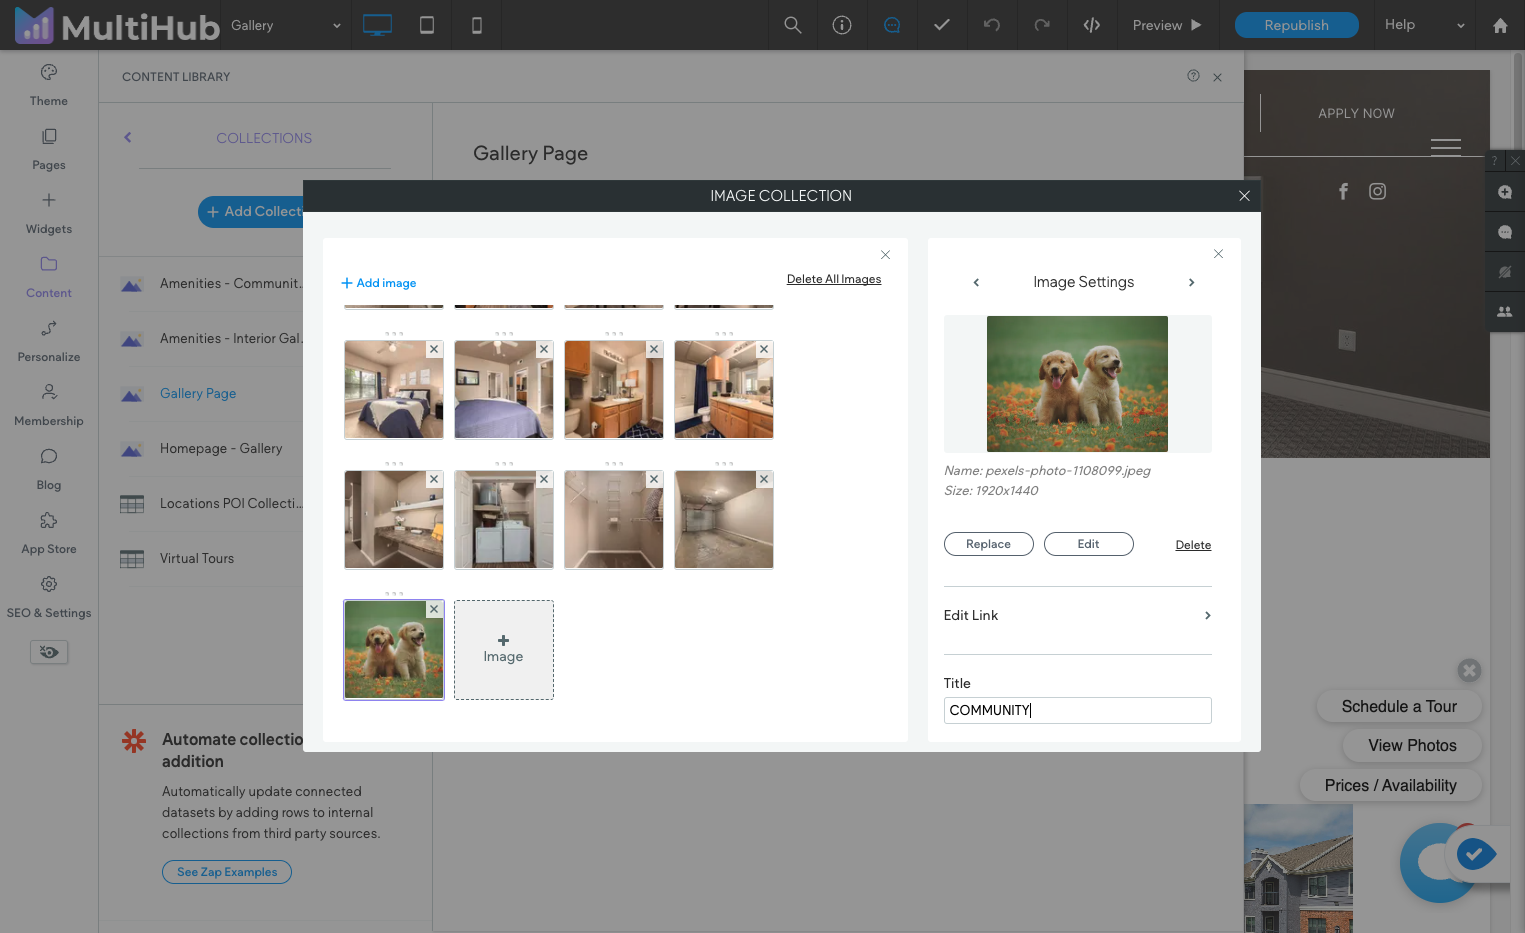Open developer mode code icon

(x=1092, y=25)
